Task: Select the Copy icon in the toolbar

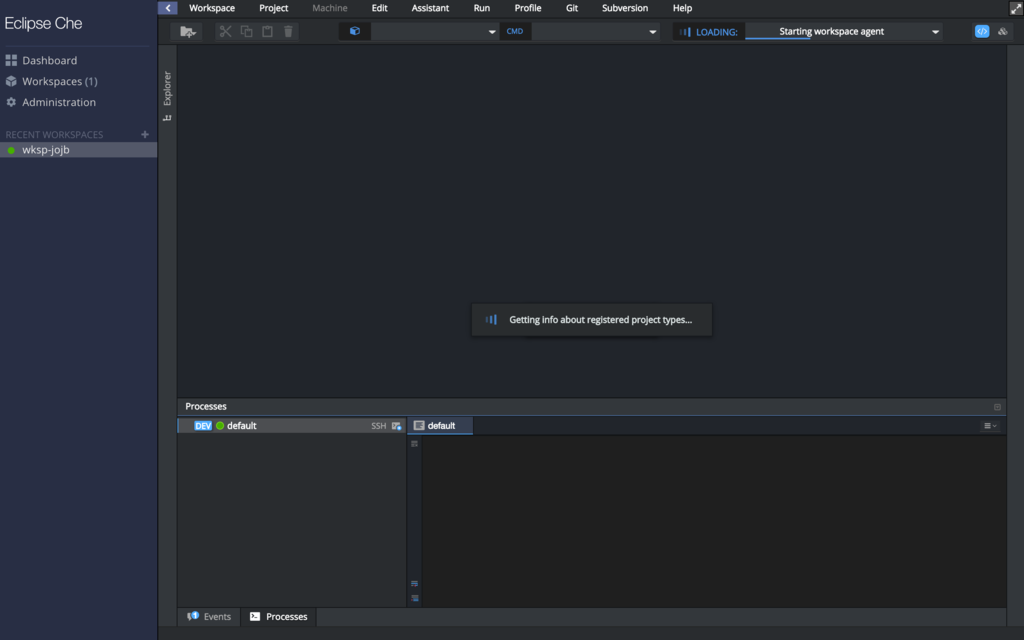Action: (245, 31)
